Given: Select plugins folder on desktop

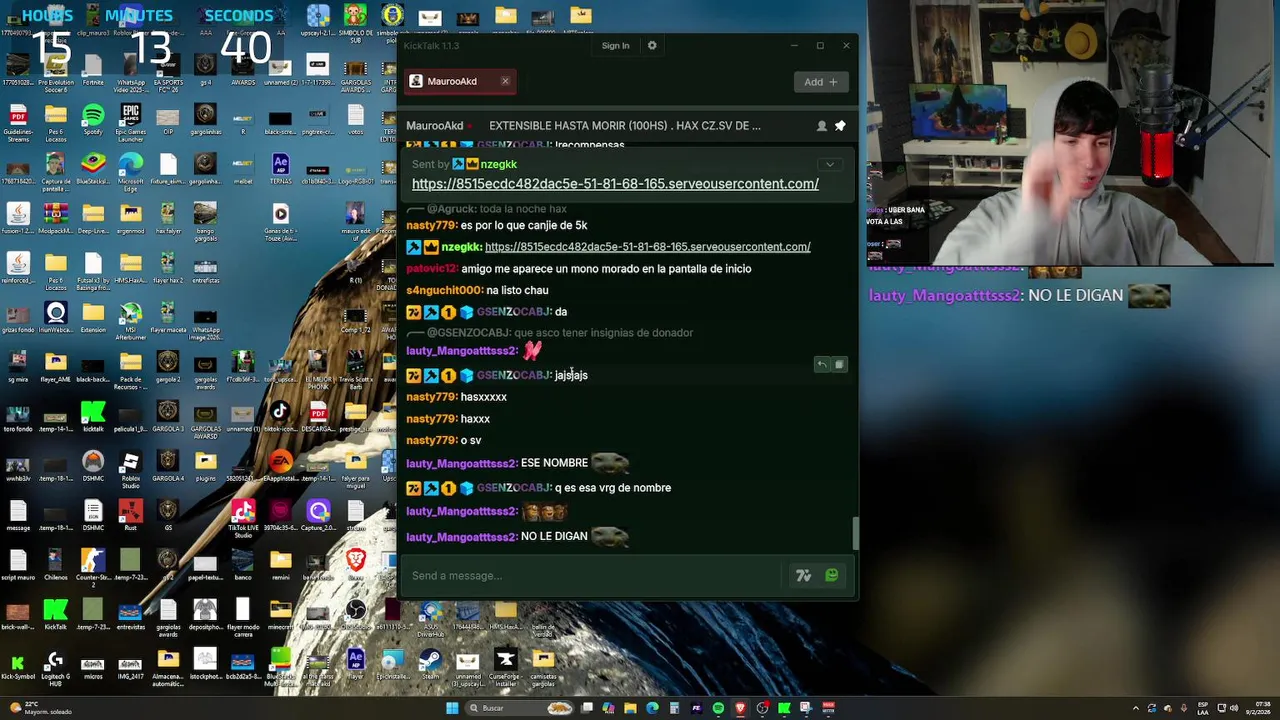Looking at the screenshot, I should tap(206, 466).
